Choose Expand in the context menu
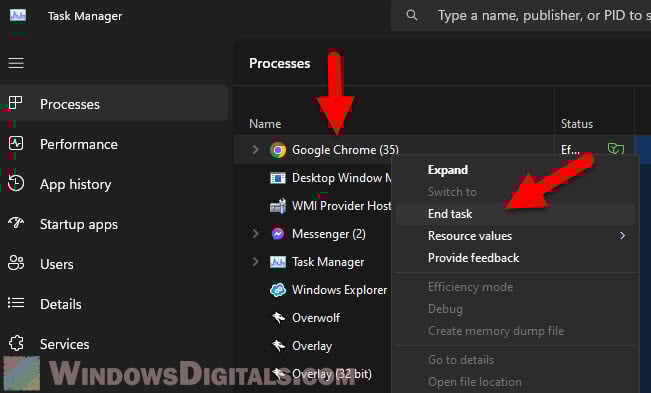Viewport: 651px width, 393px height. pyautogui.click(x=448, y=170)
